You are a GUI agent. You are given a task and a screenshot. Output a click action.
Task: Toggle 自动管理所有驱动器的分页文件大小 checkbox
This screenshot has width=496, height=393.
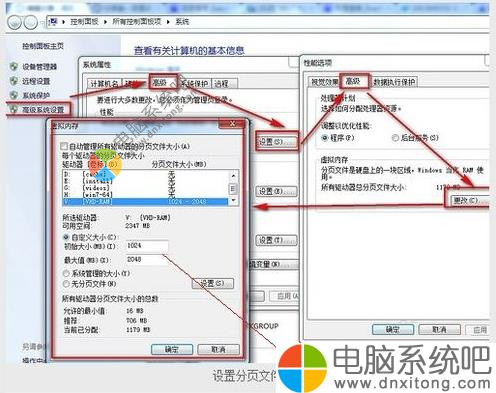[x=64, y=146]
